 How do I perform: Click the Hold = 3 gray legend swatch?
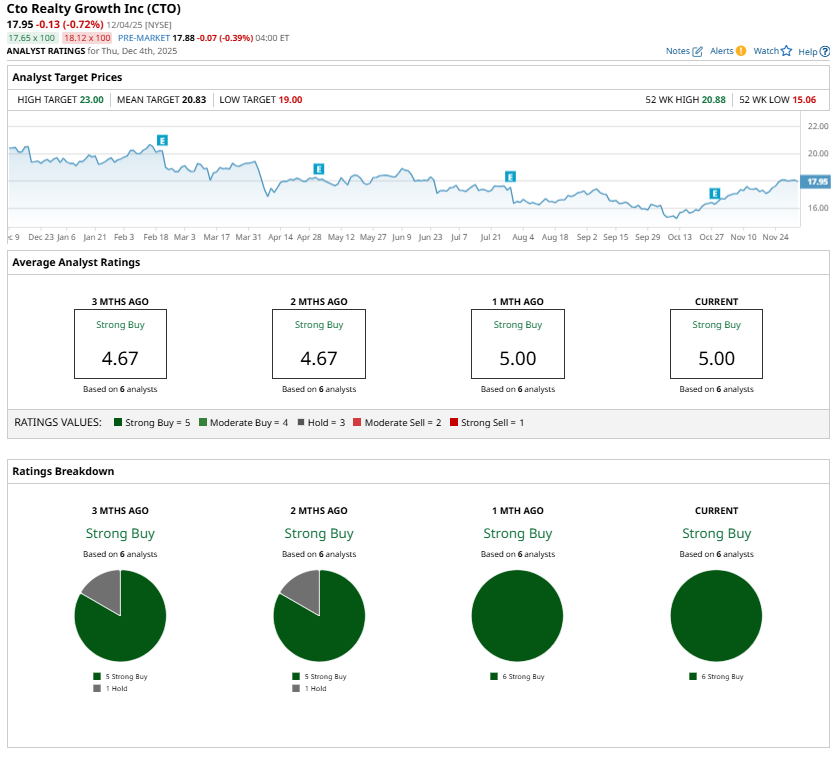pos(301,423)
